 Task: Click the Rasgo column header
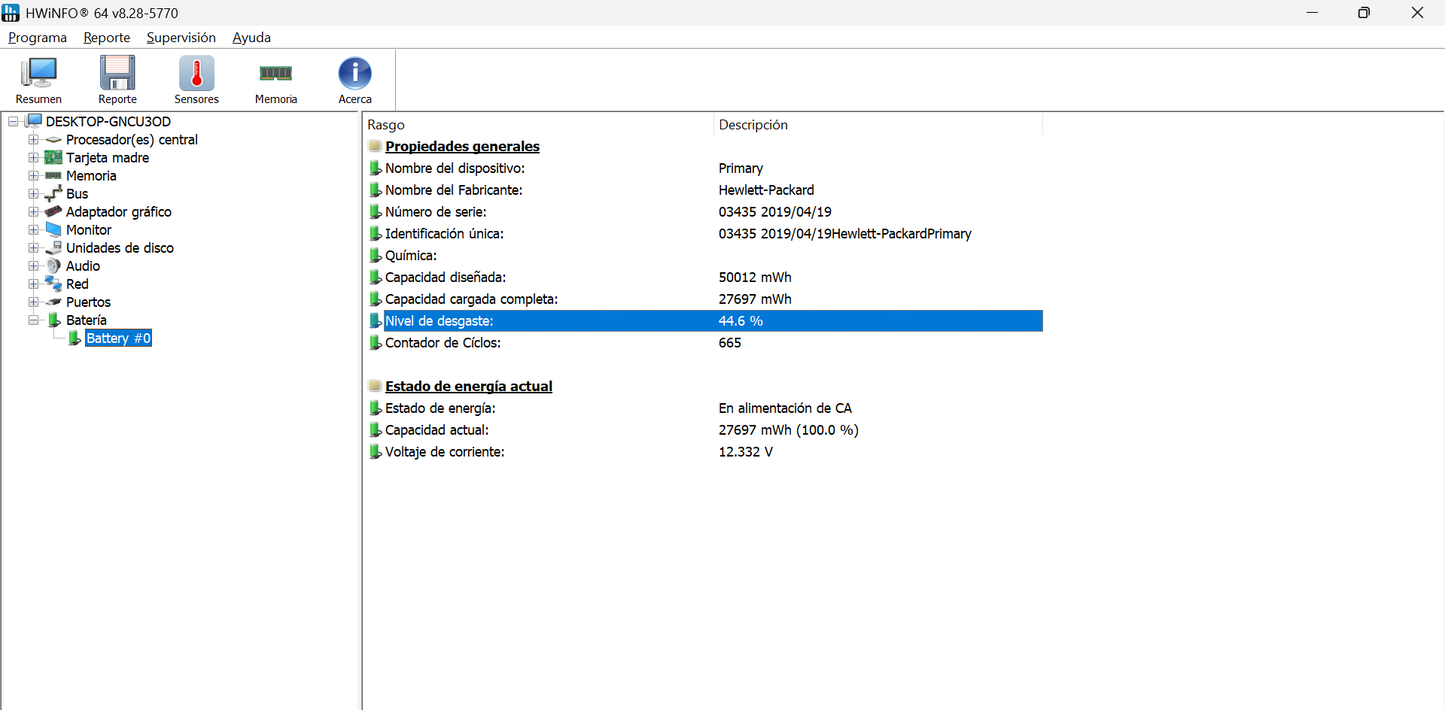coord(539,125)
